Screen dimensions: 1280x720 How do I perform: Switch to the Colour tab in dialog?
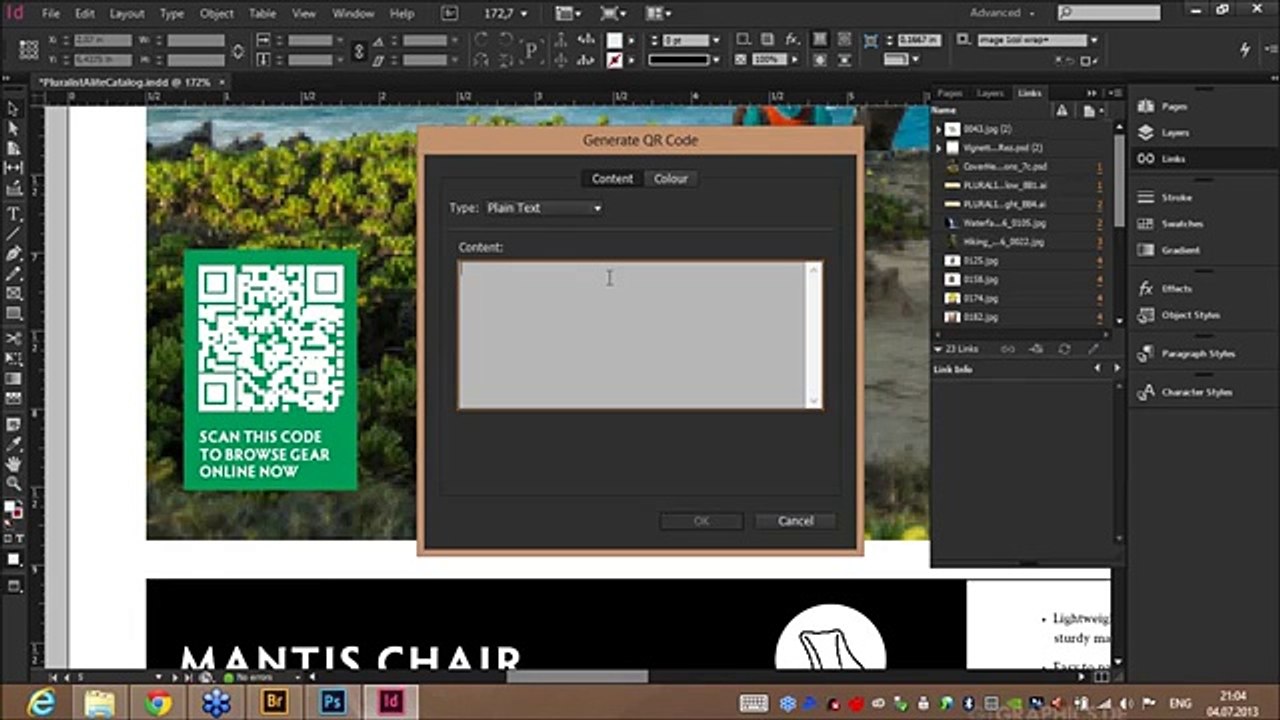pyautogui.click(x=671, y=179)
